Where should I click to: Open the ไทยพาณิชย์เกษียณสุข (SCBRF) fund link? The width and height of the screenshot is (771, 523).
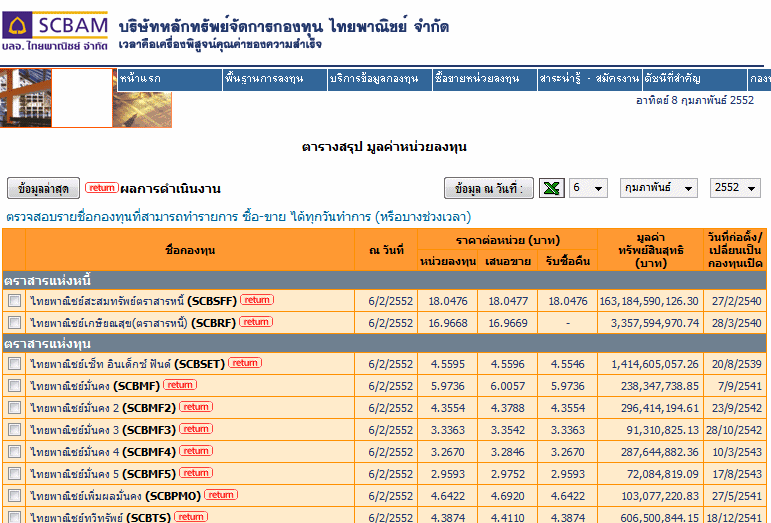pos(133,323)
